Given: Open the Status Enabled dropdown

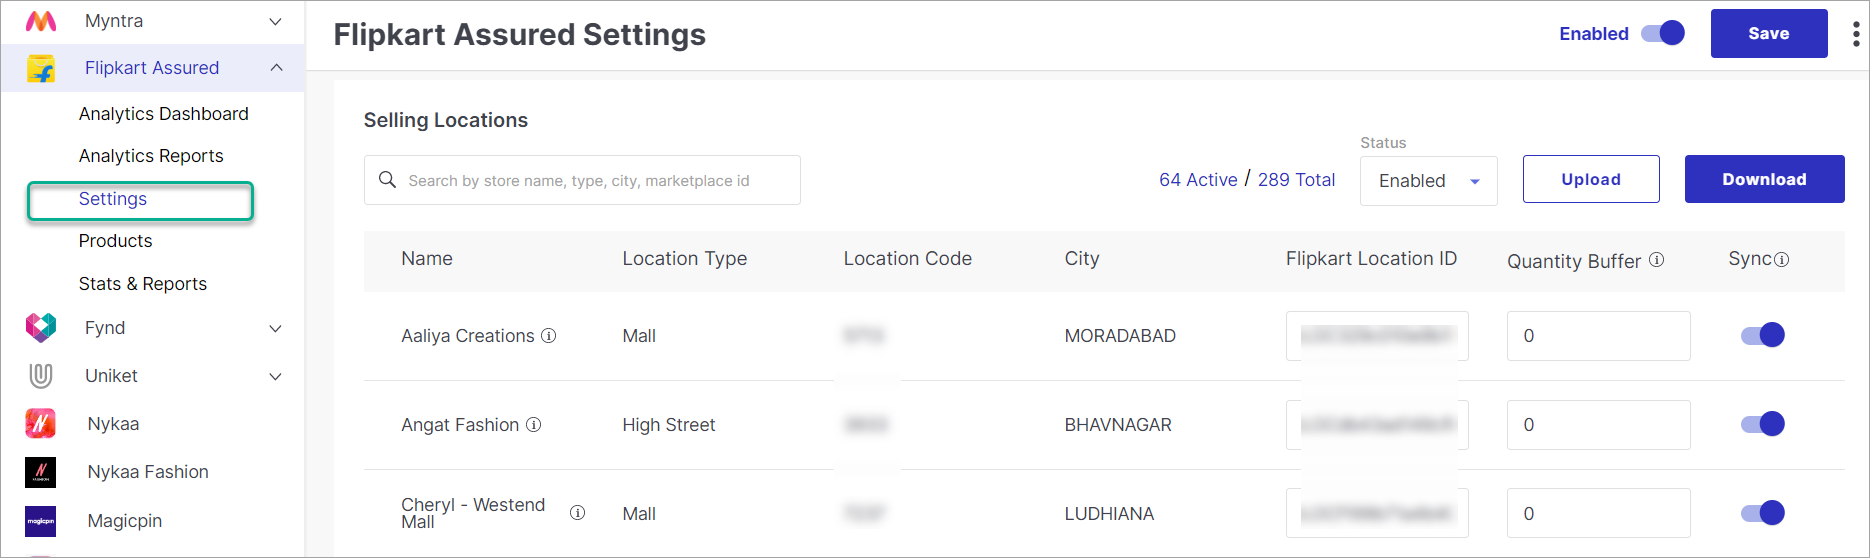Looking at the screenshot, I should pos(1428,181).
